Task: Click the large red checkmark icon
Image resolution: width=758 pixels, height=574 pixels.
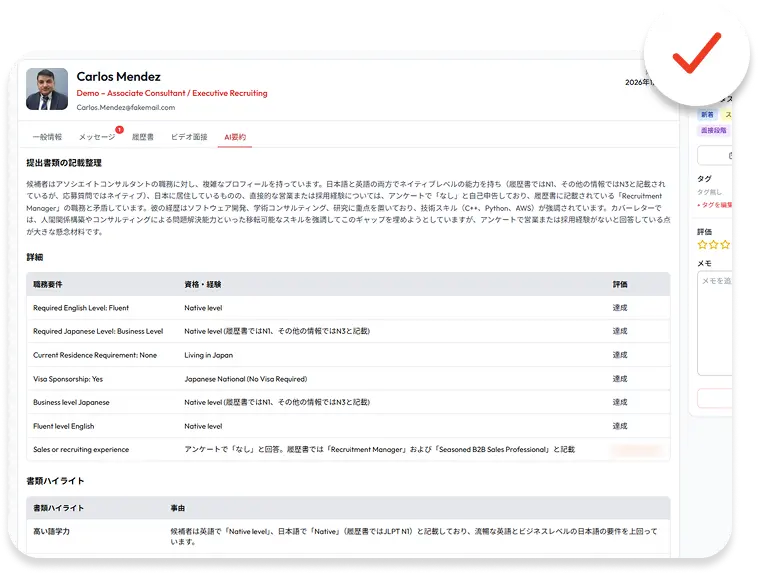Action: 697,53
